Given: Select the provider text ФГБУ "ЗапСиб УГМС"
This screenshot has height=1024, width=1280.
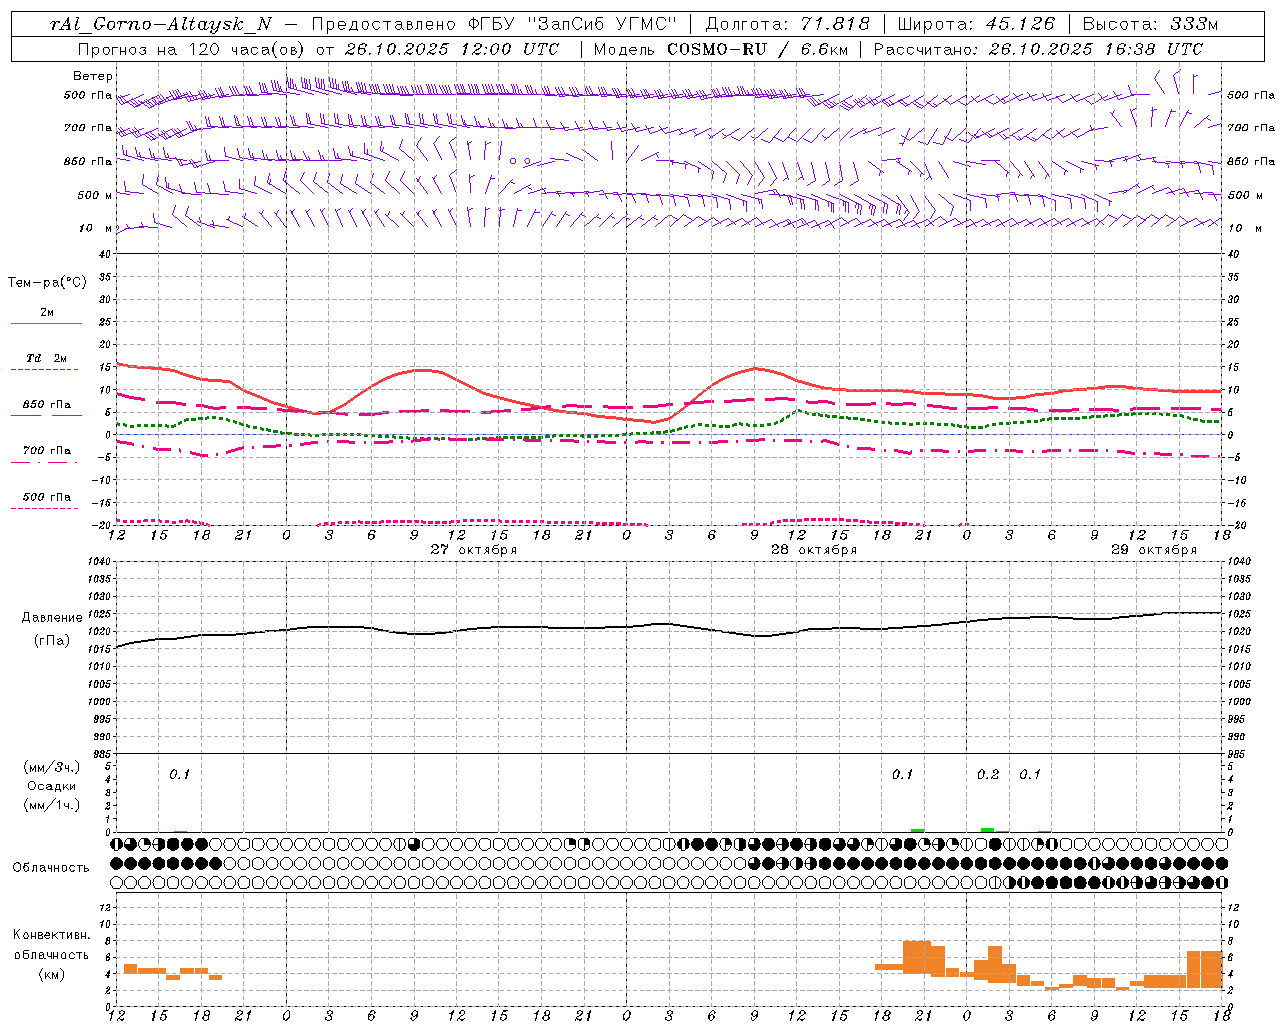Looking at the screenshot, I should pyautogui.click(x=573, y=25).
